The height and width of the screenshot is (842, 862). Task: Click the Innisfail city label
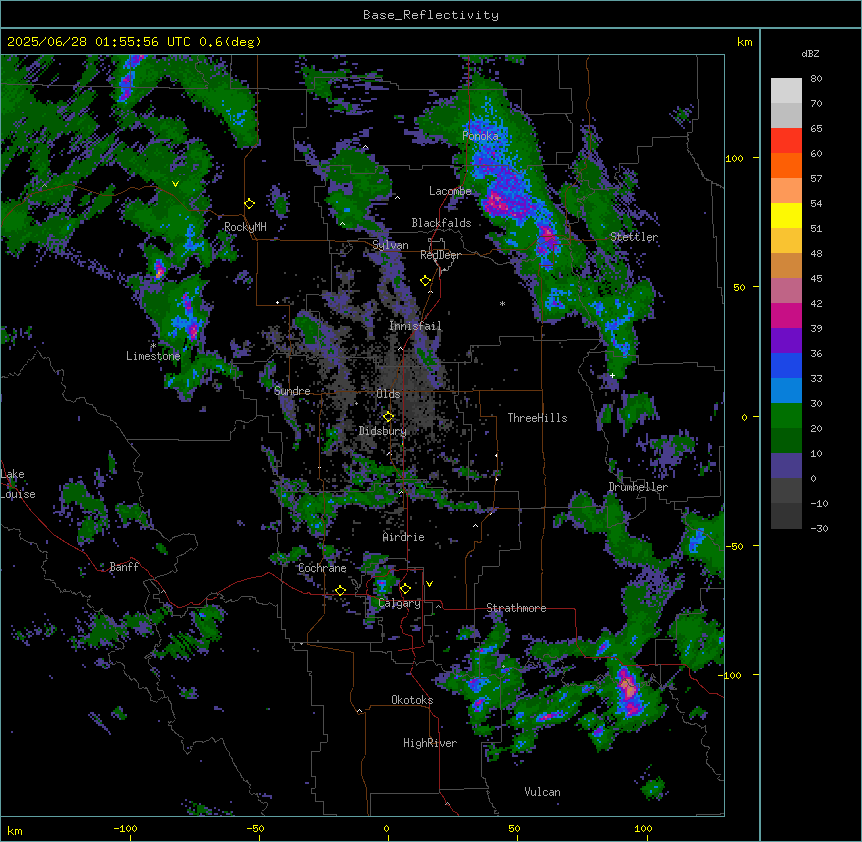415,326
